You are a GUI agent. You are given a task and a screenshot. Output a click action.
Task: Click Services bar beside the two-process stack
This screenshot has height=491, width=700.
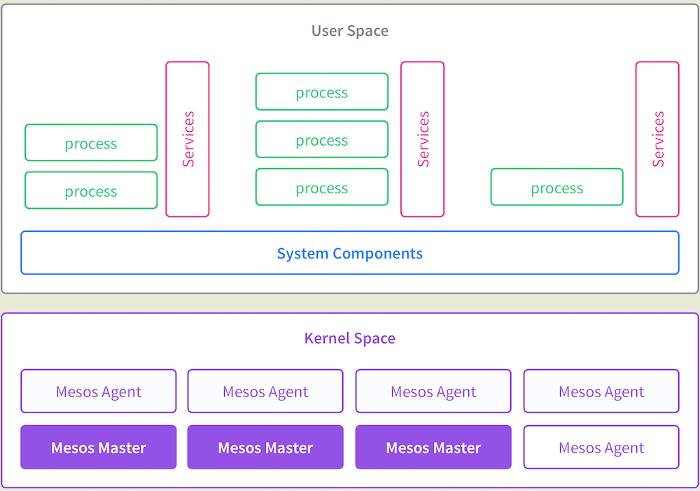click(188, 139)
